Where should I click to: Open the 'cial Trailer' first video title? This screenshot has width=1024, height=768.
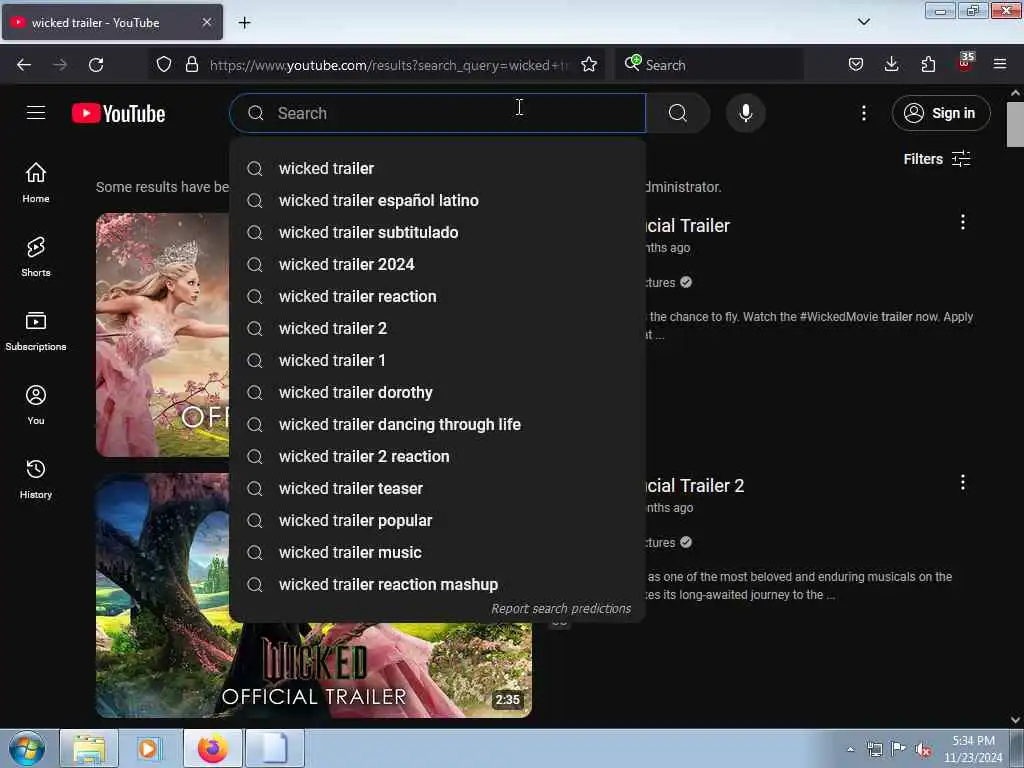[x=688, y=226]
